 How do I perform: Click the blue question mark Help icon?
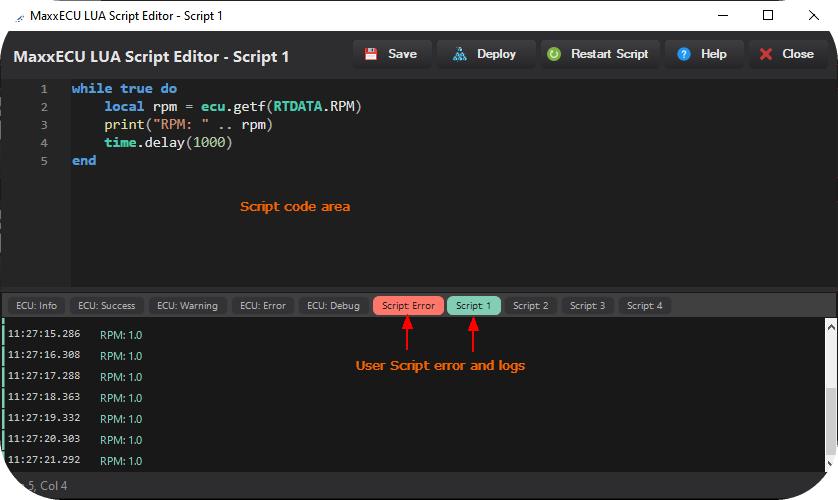coord(684,54)
